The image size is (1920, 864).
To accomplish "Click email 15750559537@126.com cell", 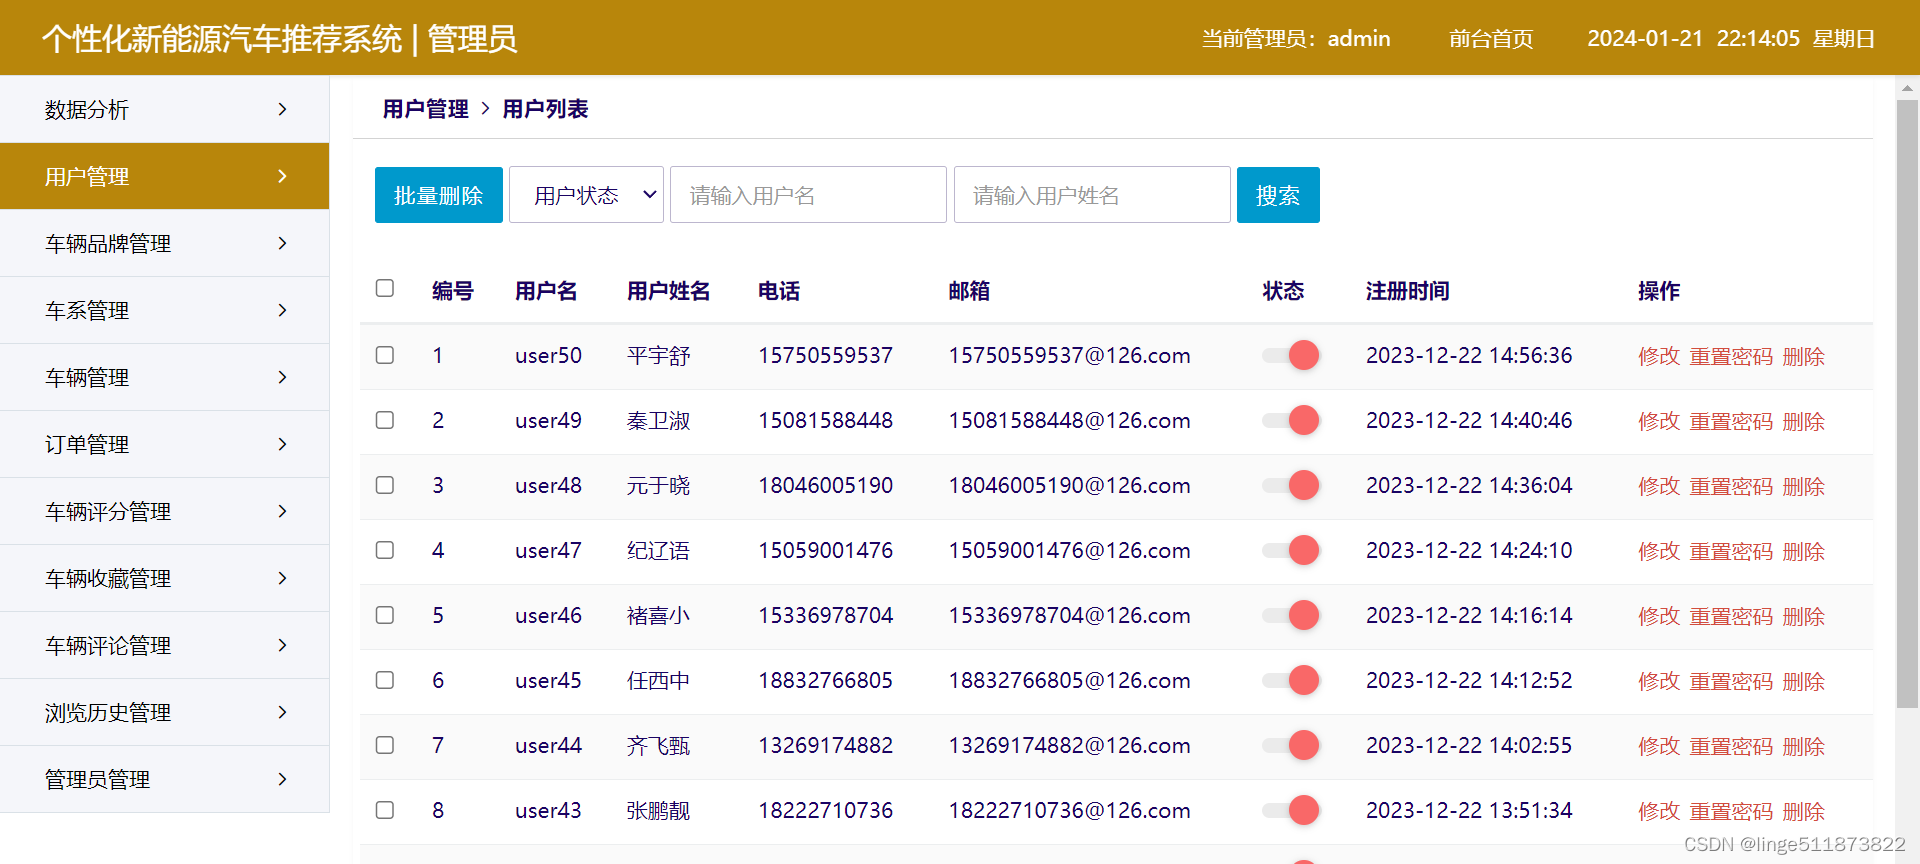I will 1069,355.
